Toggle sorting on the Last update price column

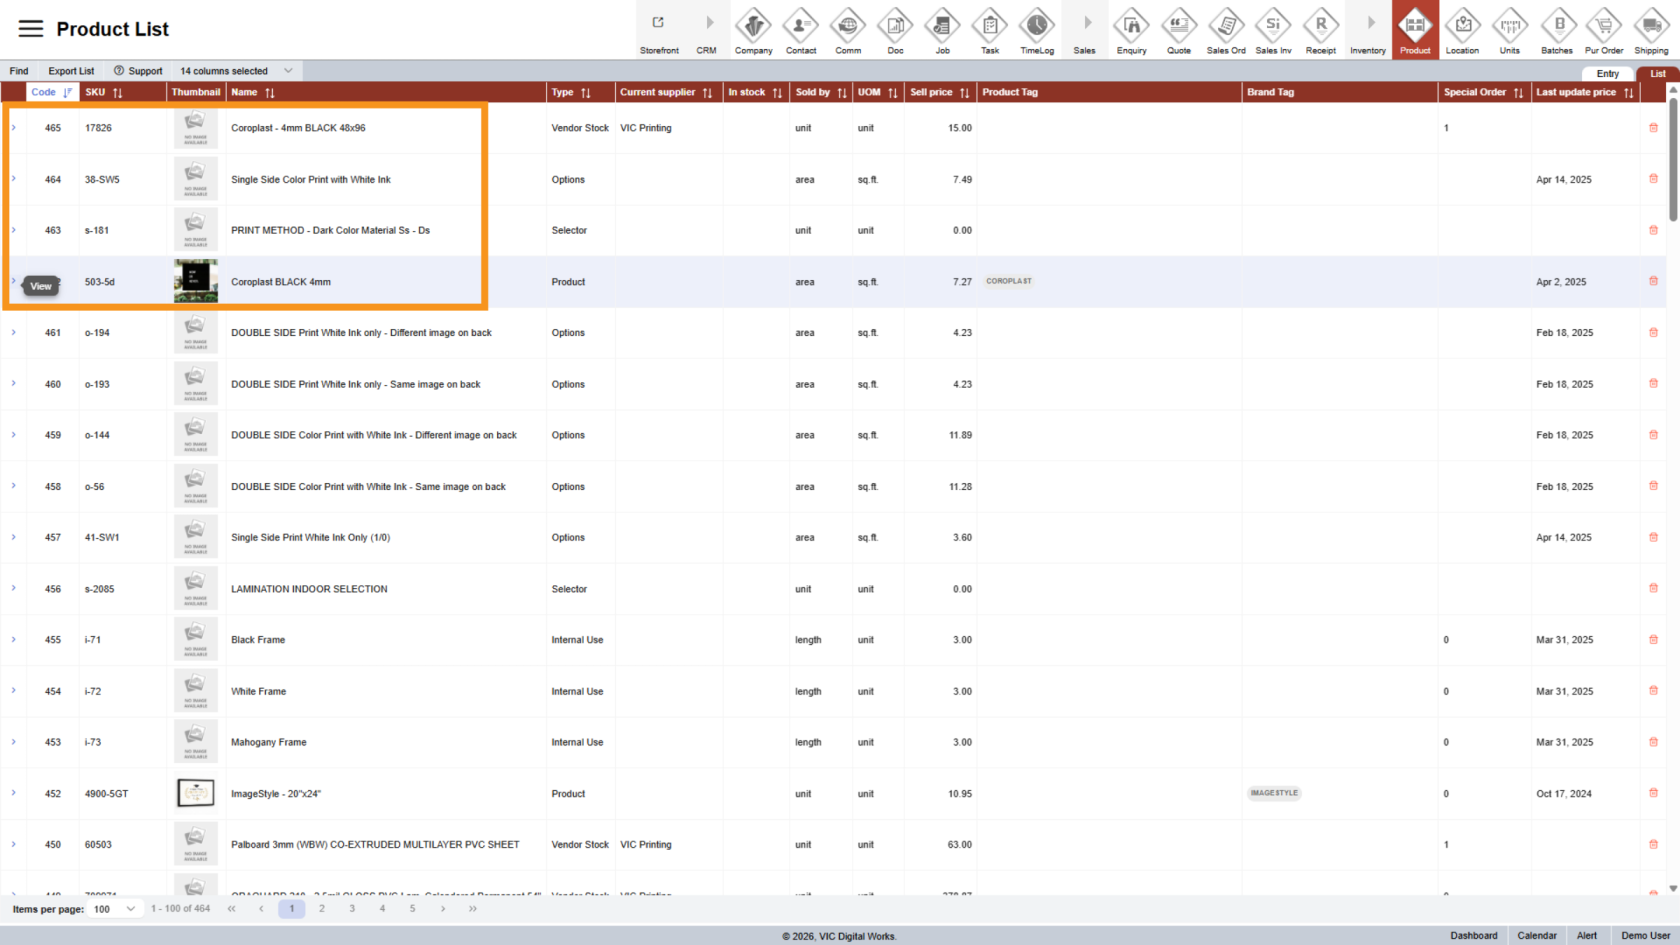coord(1631,92)
